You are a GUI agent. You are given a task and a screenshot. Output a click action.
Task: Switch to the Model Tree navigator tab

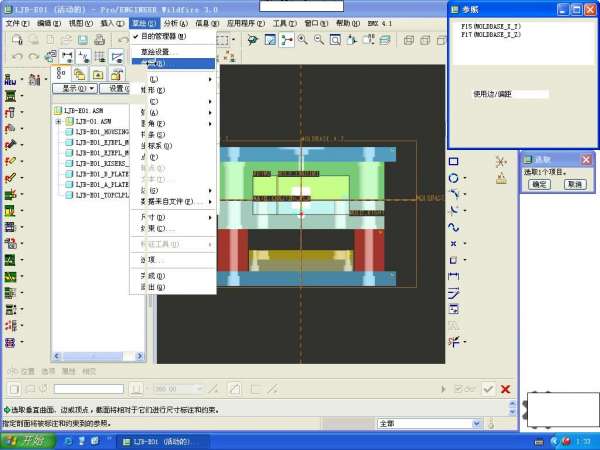[x=61, y=73]
